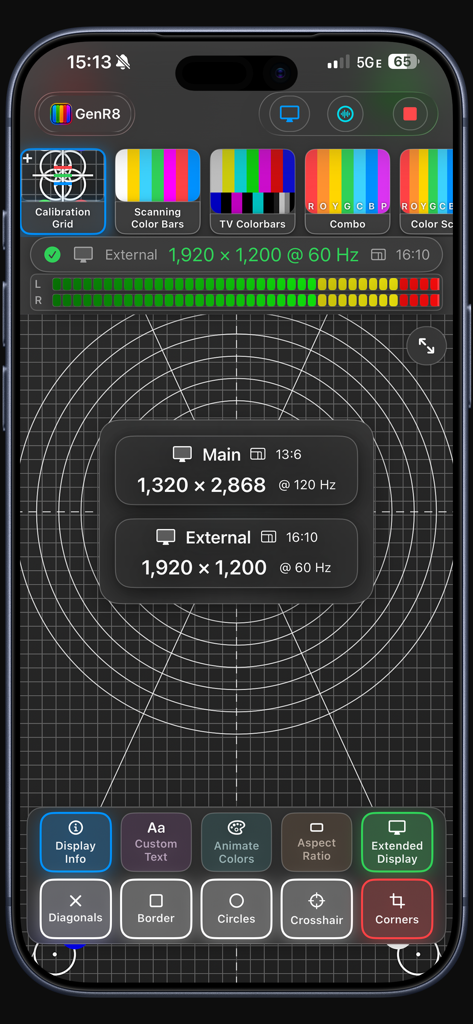Tap the monitor icon beside External in status bar
The height and width of the screenshot is (1024, 473).
tap(83, 255)
